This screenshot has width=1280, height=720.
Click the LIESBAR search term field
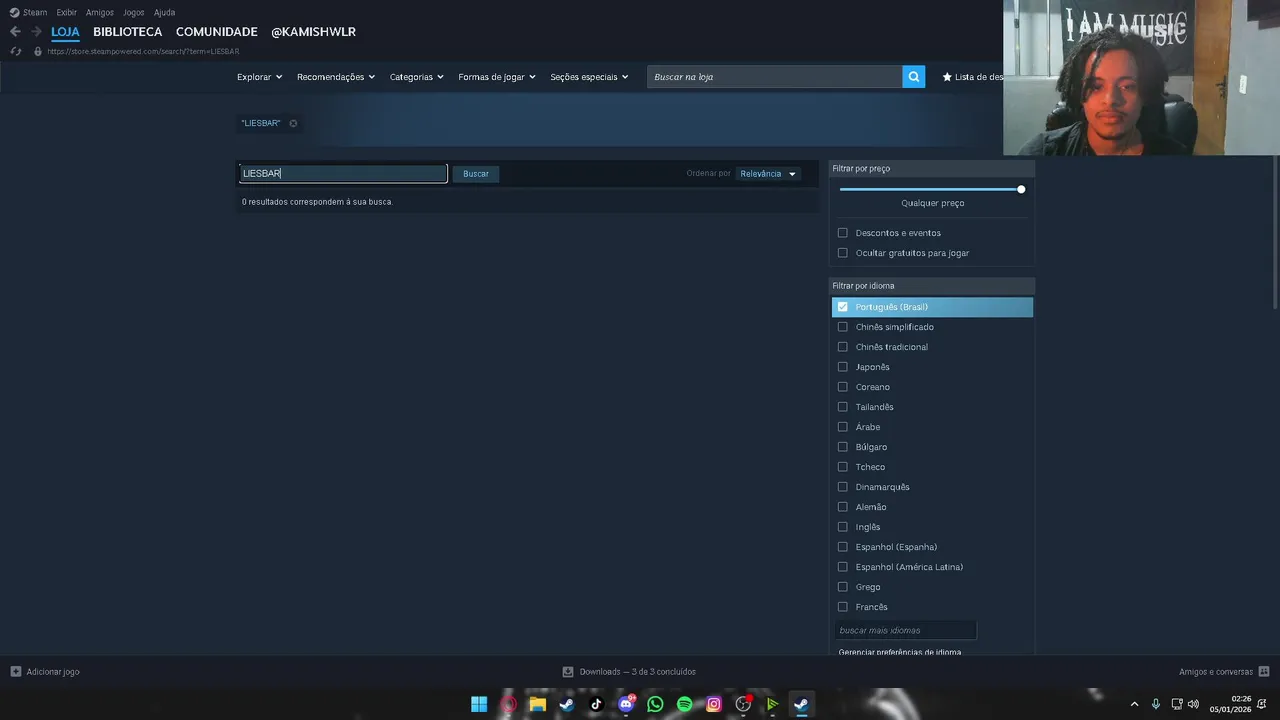[343, 174]
